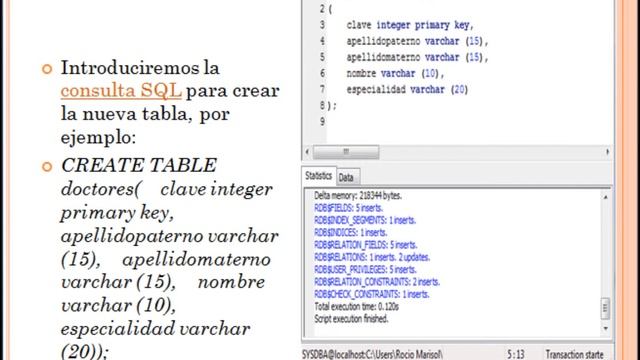Image resolution: width=640 pixels, height=360 pixels.
Task: Click the SQL editor horizontal scrollbar thumb
Action: point(346,152)
